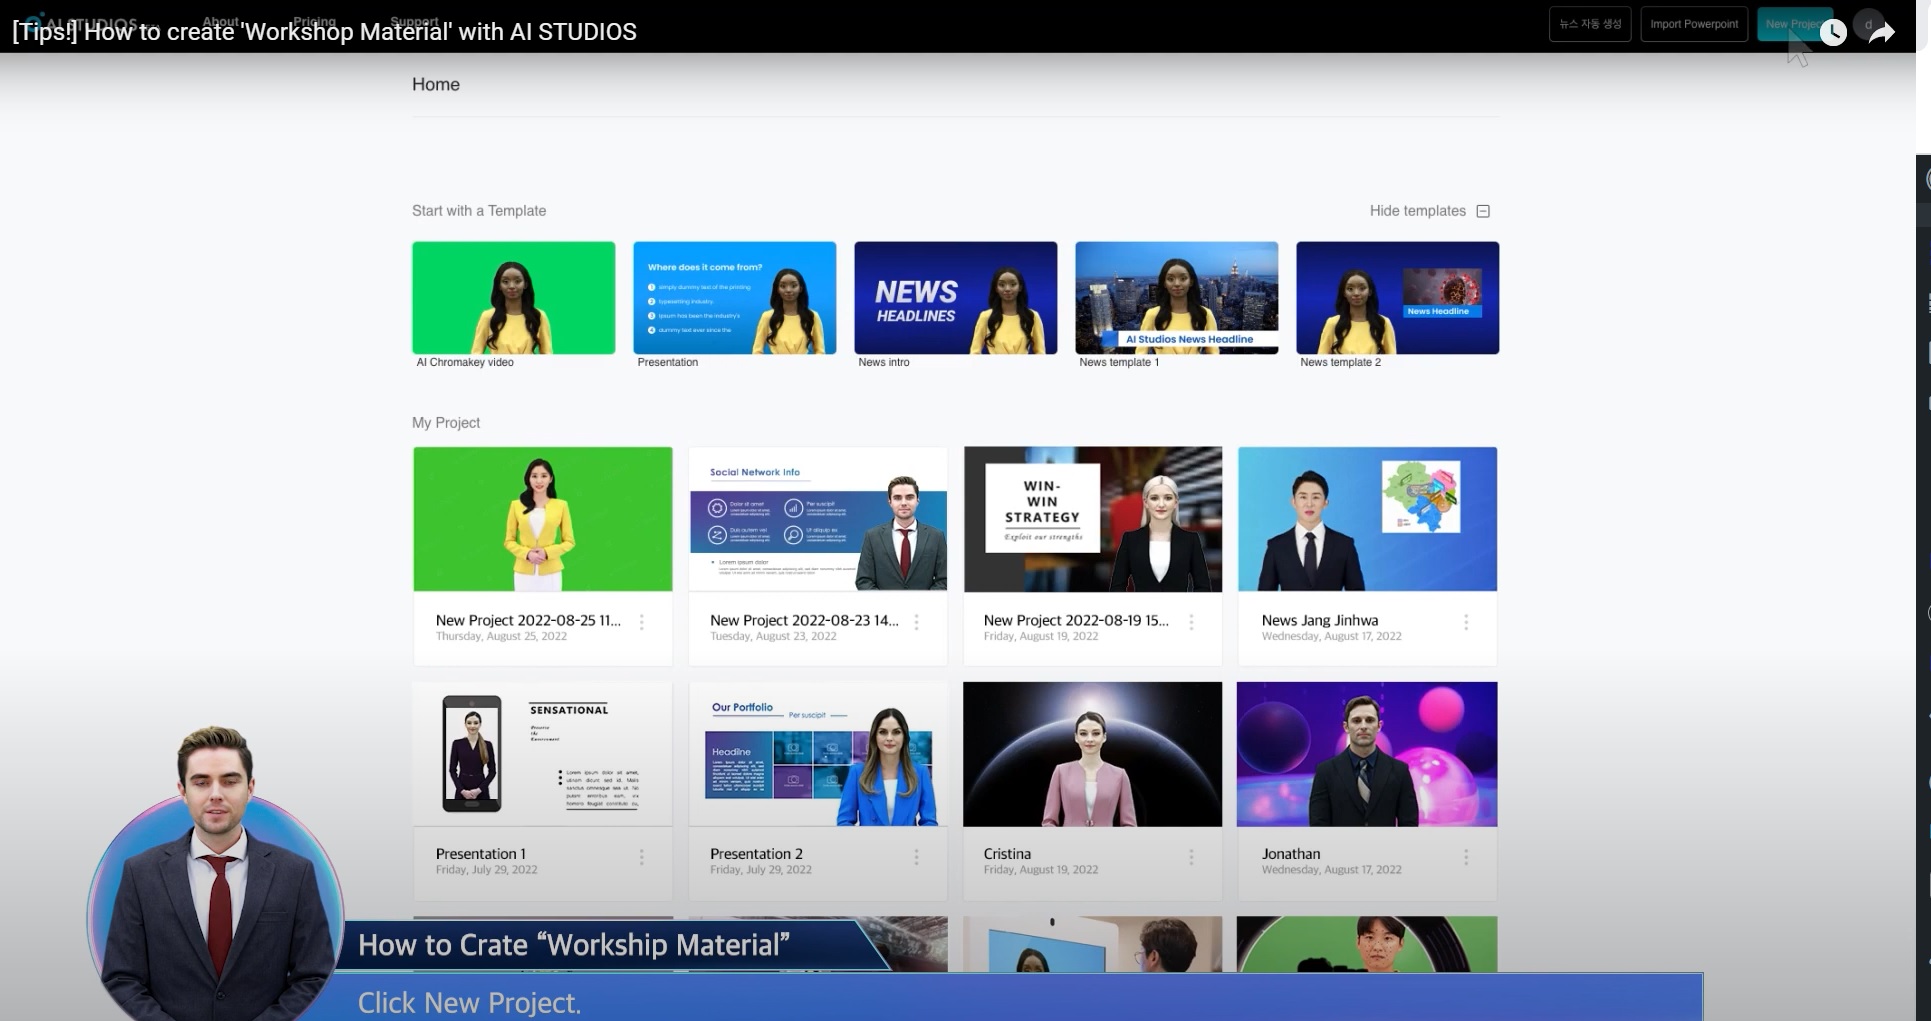Click the Import Powerpoint button
Viewport: 1931px width, 1021px height.
coord(1694,24)
